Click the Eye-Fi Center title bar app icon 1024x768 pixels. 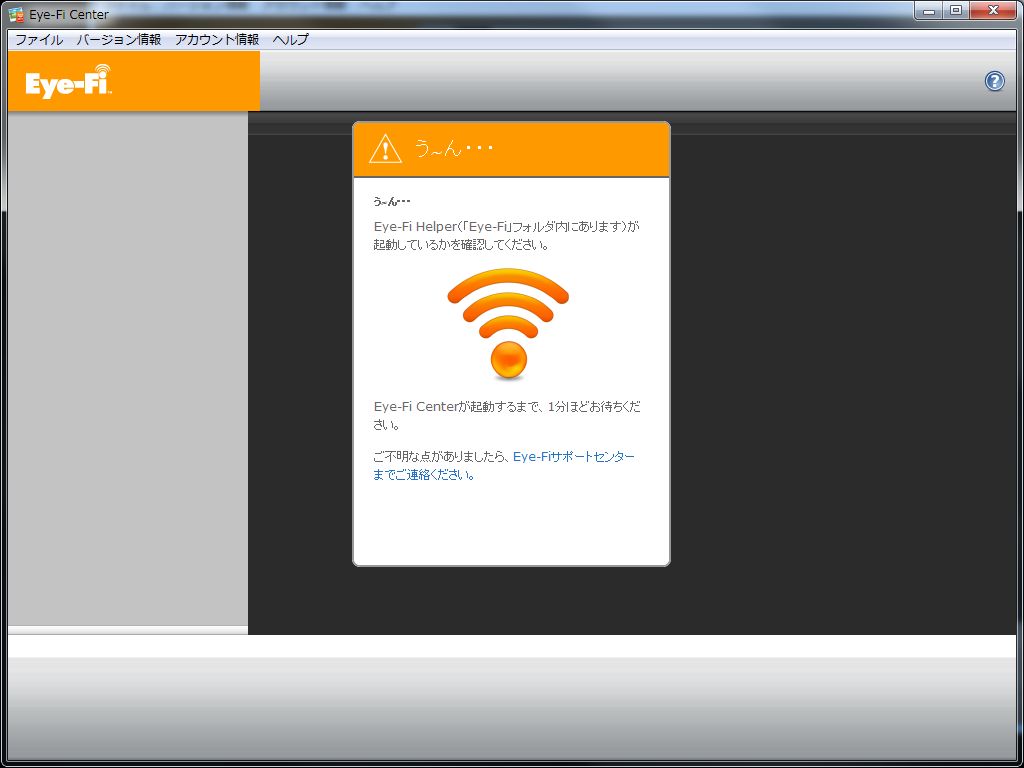point(16,14)
